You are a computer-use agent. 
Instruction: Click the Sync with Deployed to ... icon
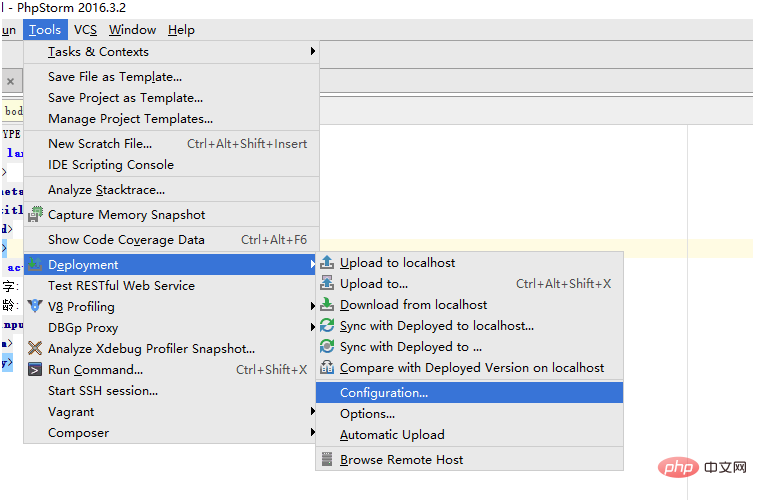[327, 347]
